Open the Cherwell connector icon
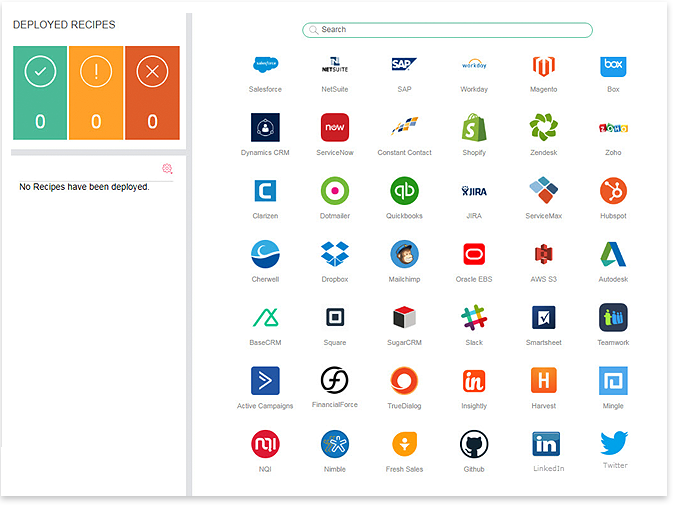The width and height of the screenshot is (680, 519). [265, 254]
